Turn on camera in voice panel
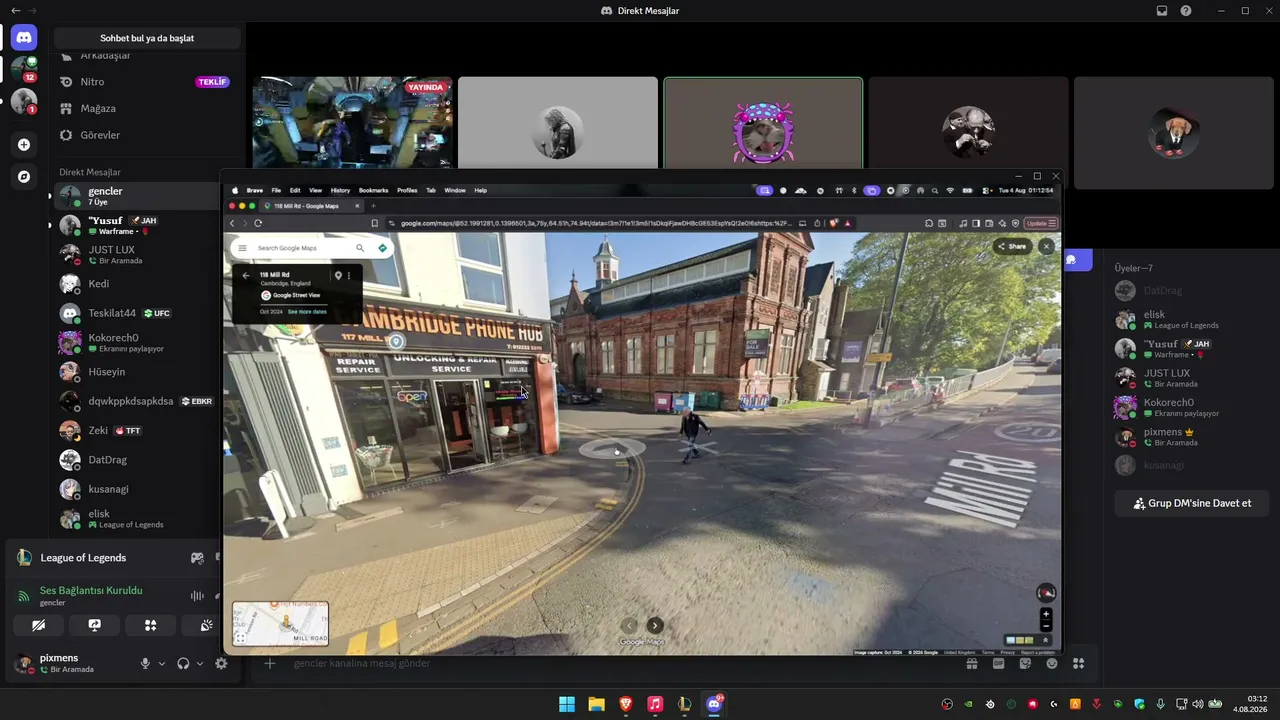The height and width of the screenshot is (720, 1280). click(38, 625)
